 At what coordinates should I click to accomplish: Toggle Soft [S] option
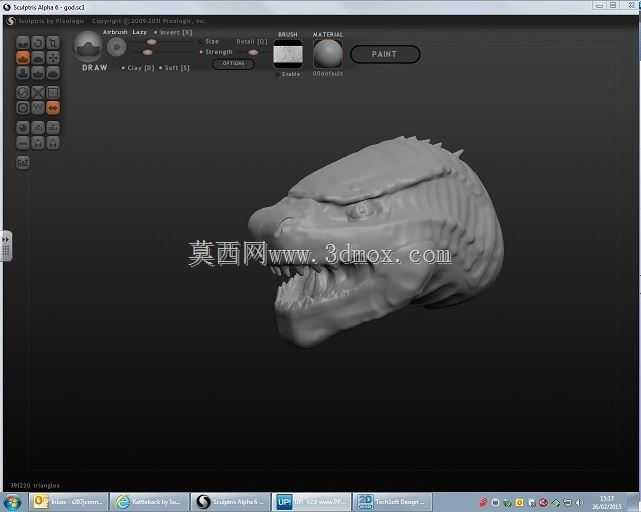[x=175, y=68]
